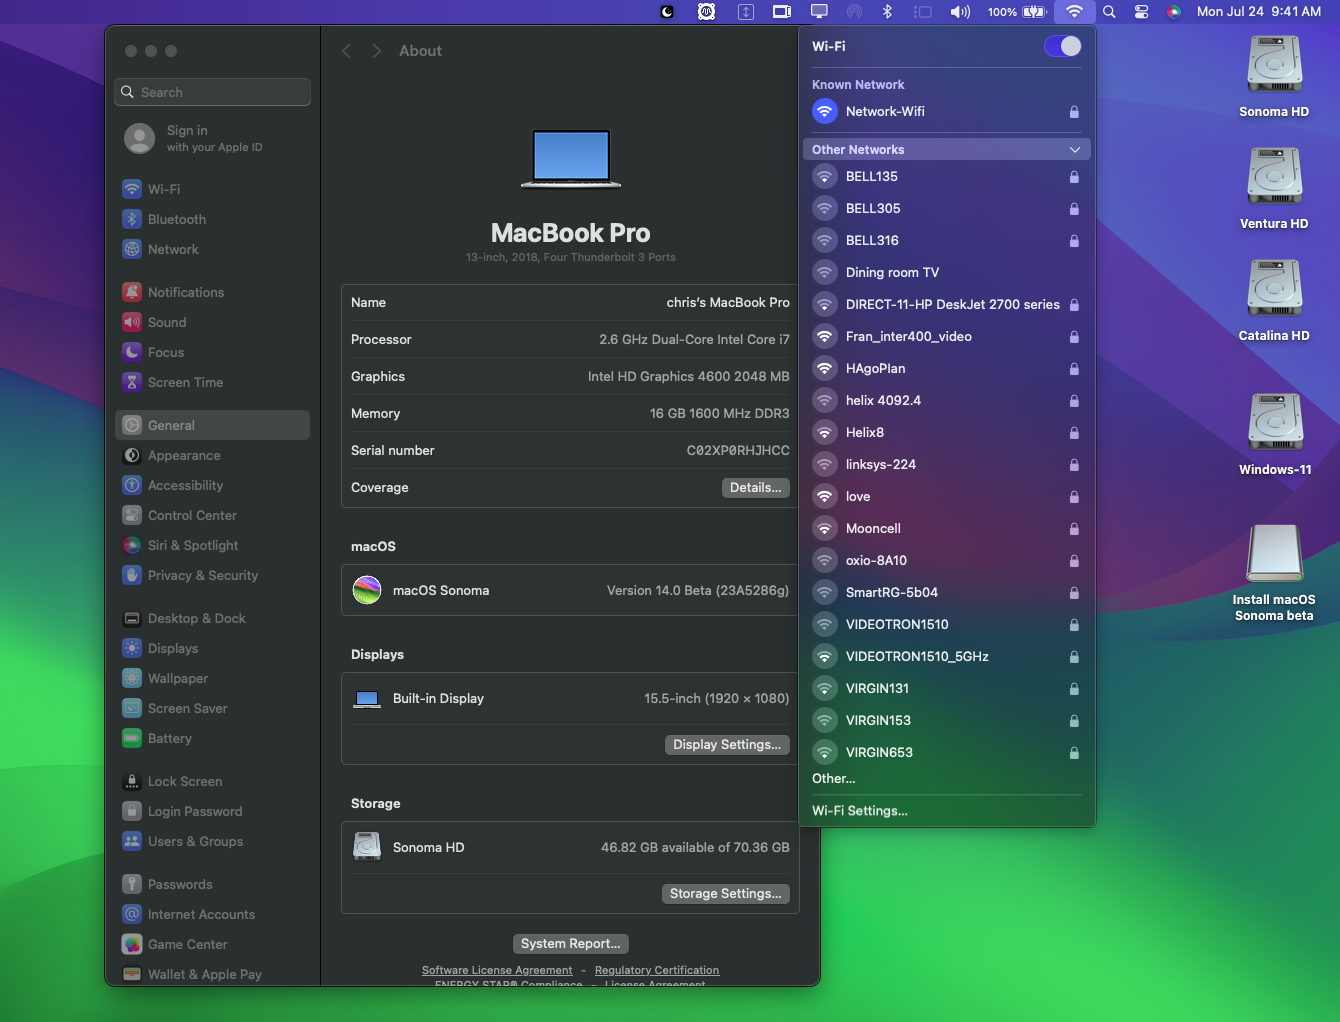This screenshot has width=1340, height=1022.
Task: Open Screen Saver settings
Action: click(212, 708)
